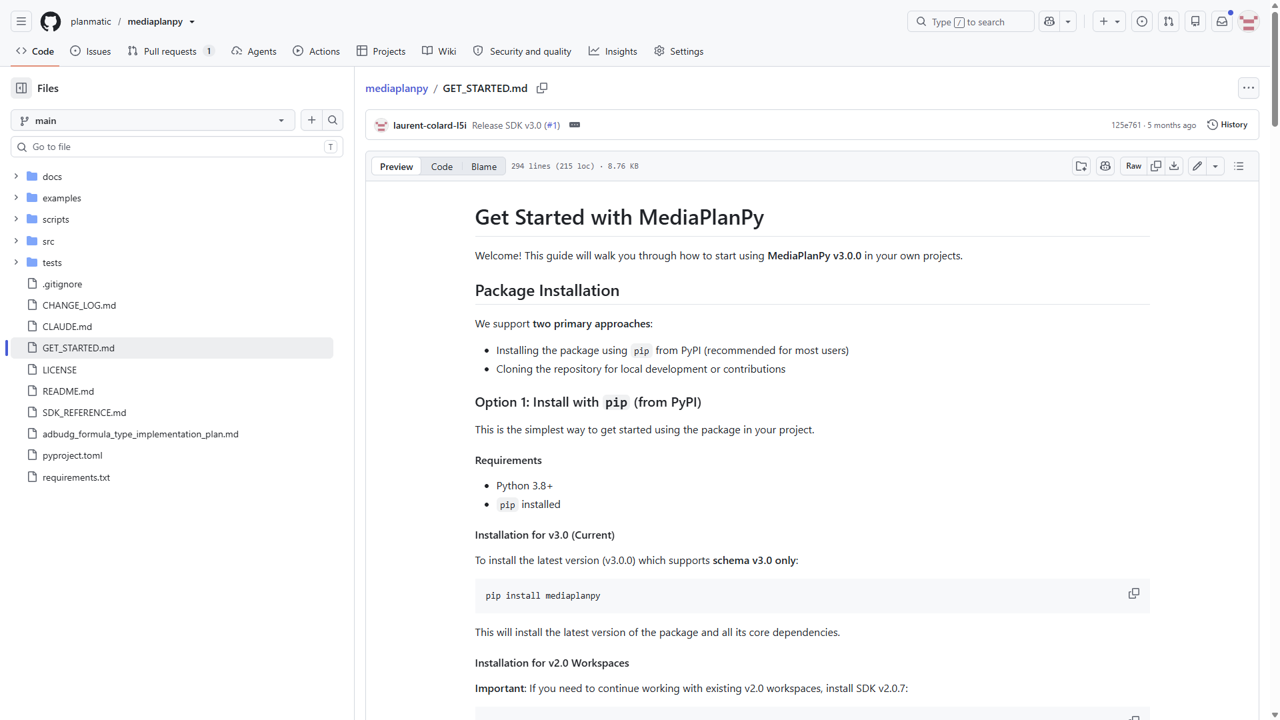View file History
The height and width of the screenshot is (720, 1280).
click(x=1227, y=125)
